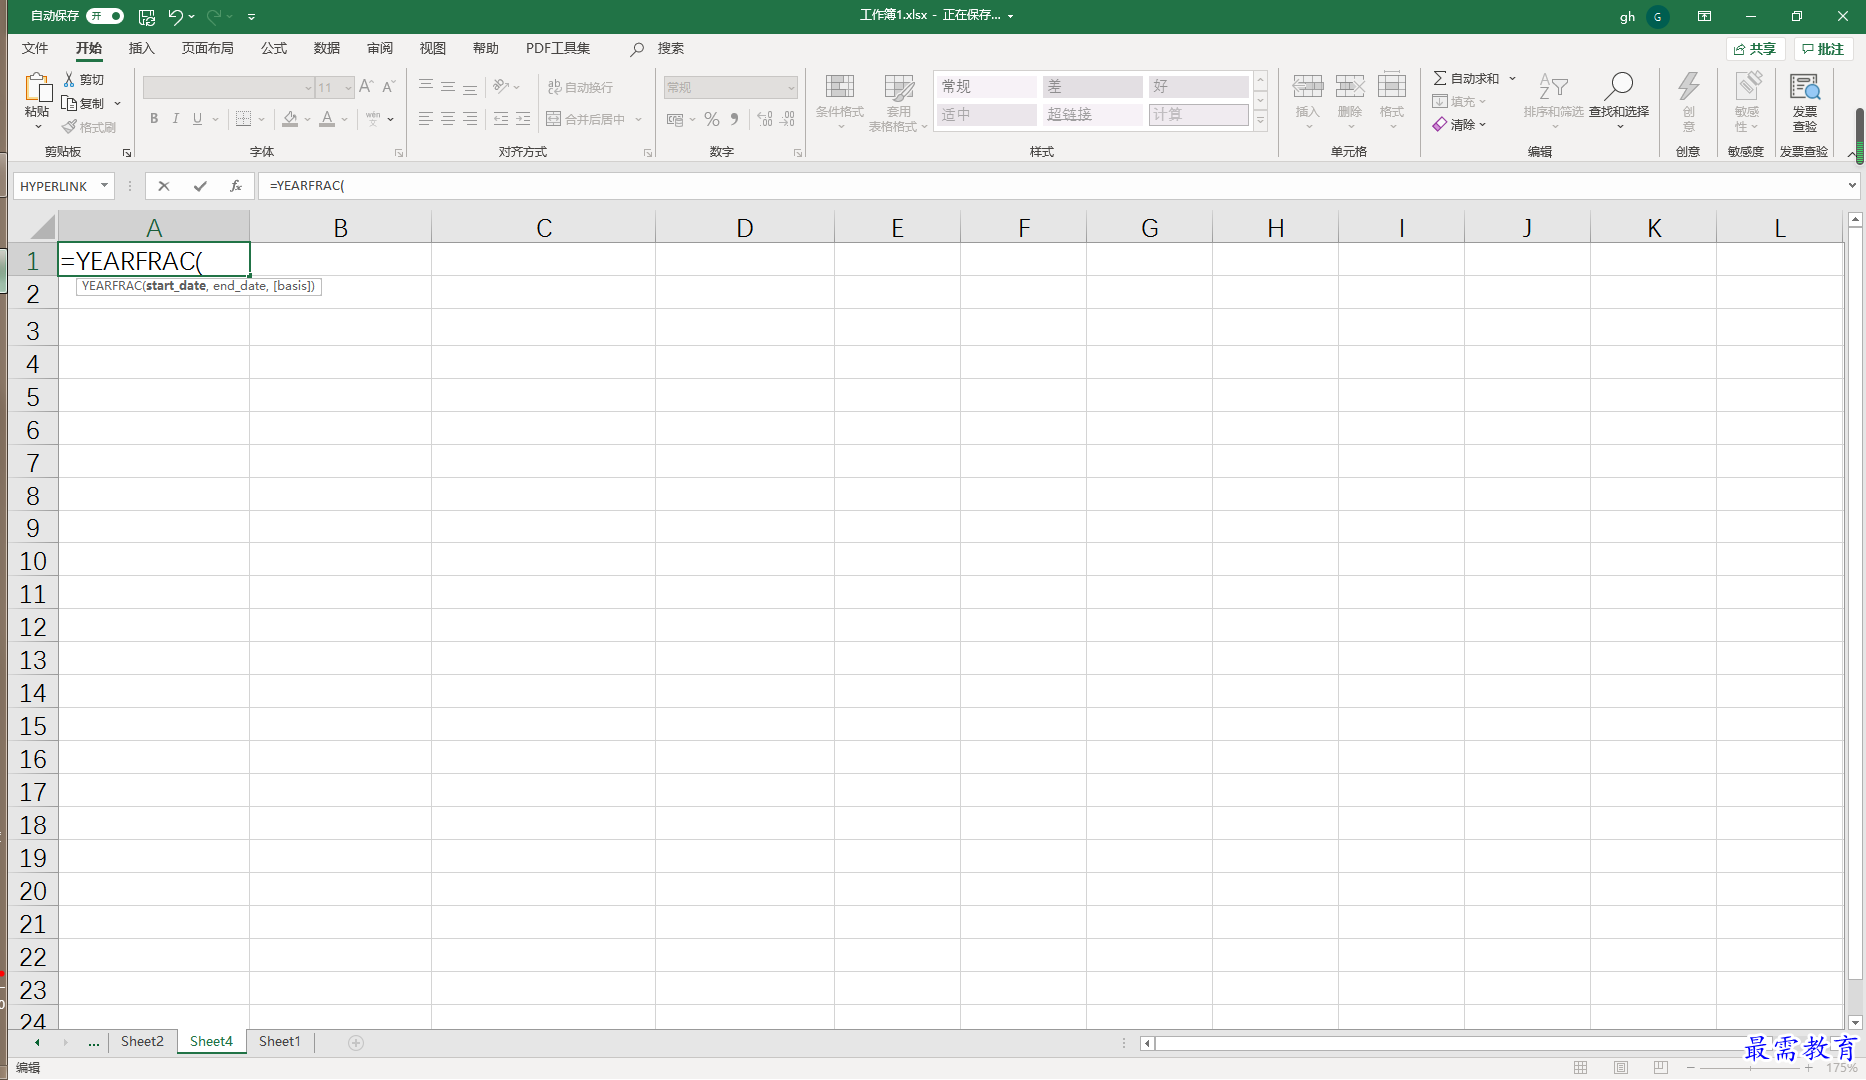Click the invoice check icon
The image size is (1866, 1080).
1805,87
